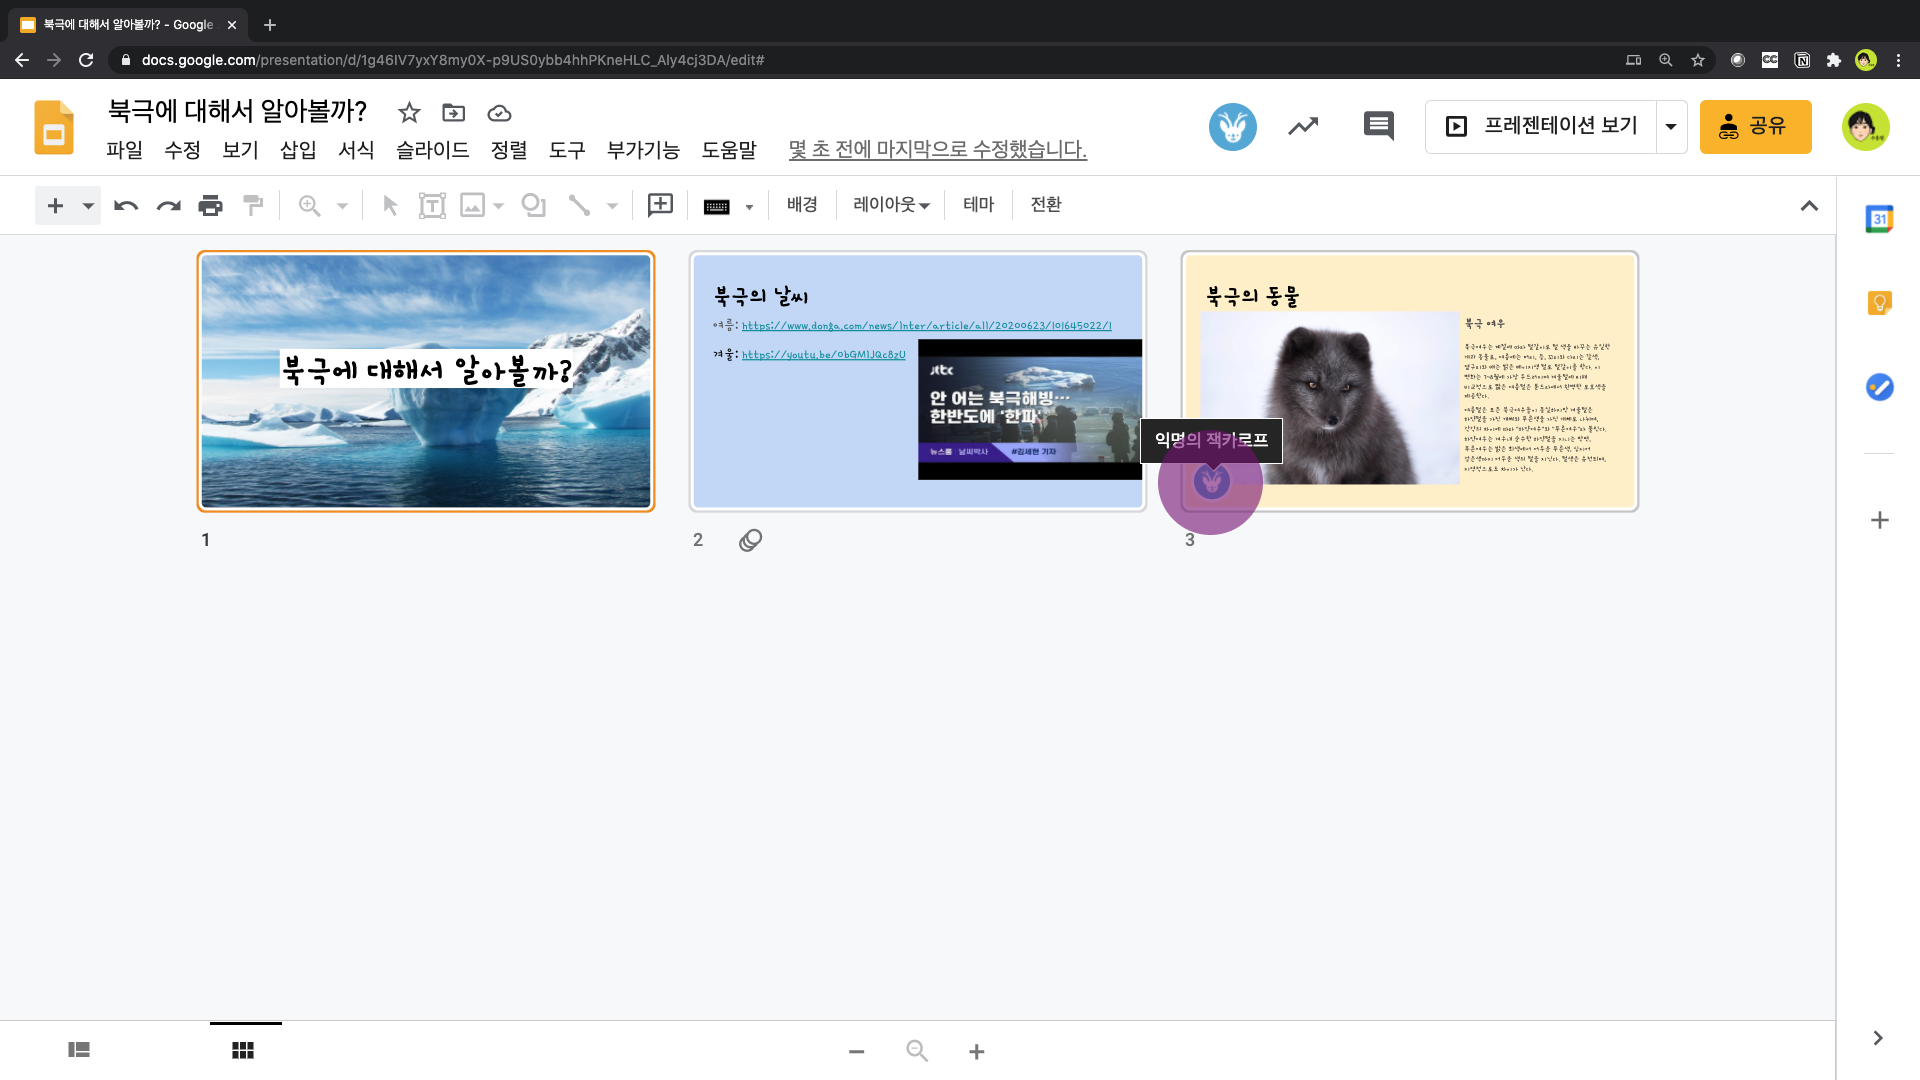Click the undo arrow icon
This screenshot has height=1080, width=1920.
coord(126,206)
